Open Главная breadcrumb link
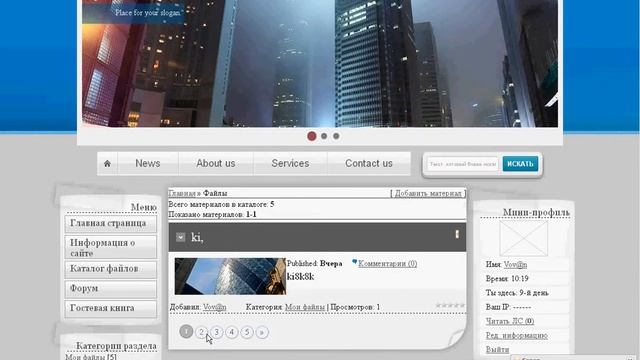This screenshot has width=640, height=360. point(182,193)
